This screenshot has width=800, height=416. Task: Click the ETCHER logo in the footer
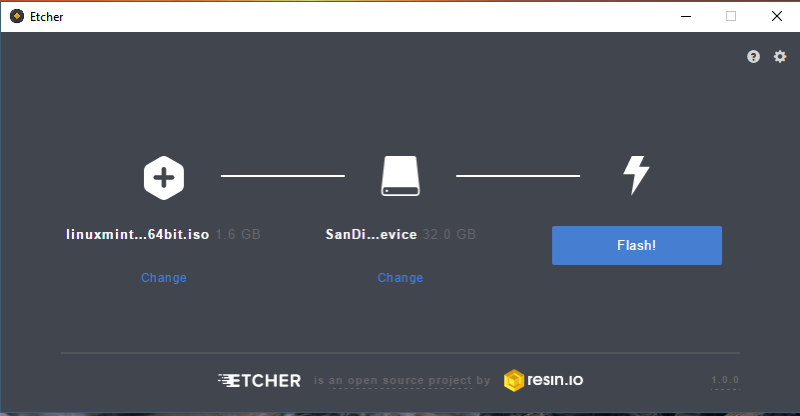[x=259, y=381]
